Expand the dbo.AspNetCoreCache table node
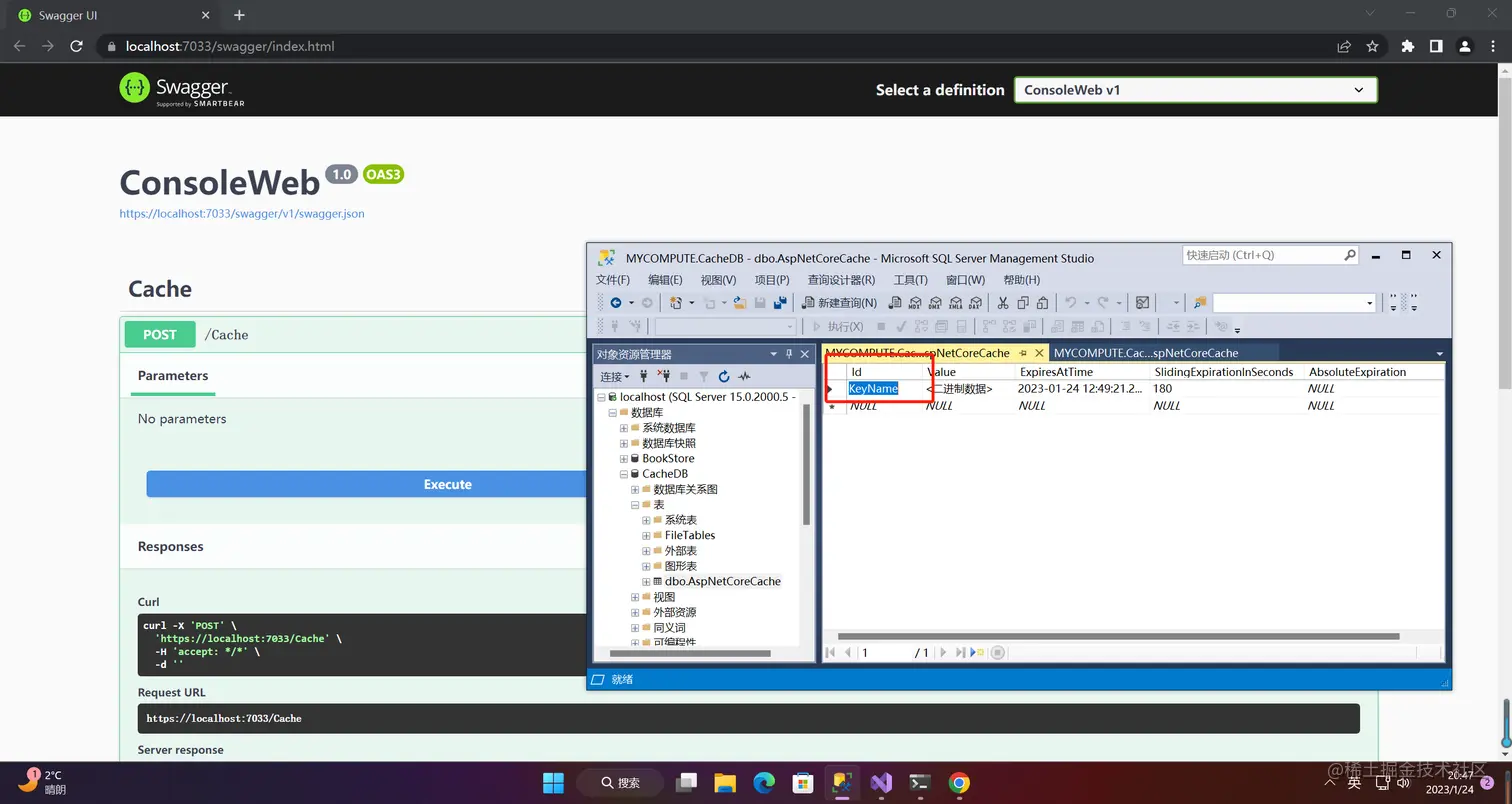 click(x=646, y=581)
